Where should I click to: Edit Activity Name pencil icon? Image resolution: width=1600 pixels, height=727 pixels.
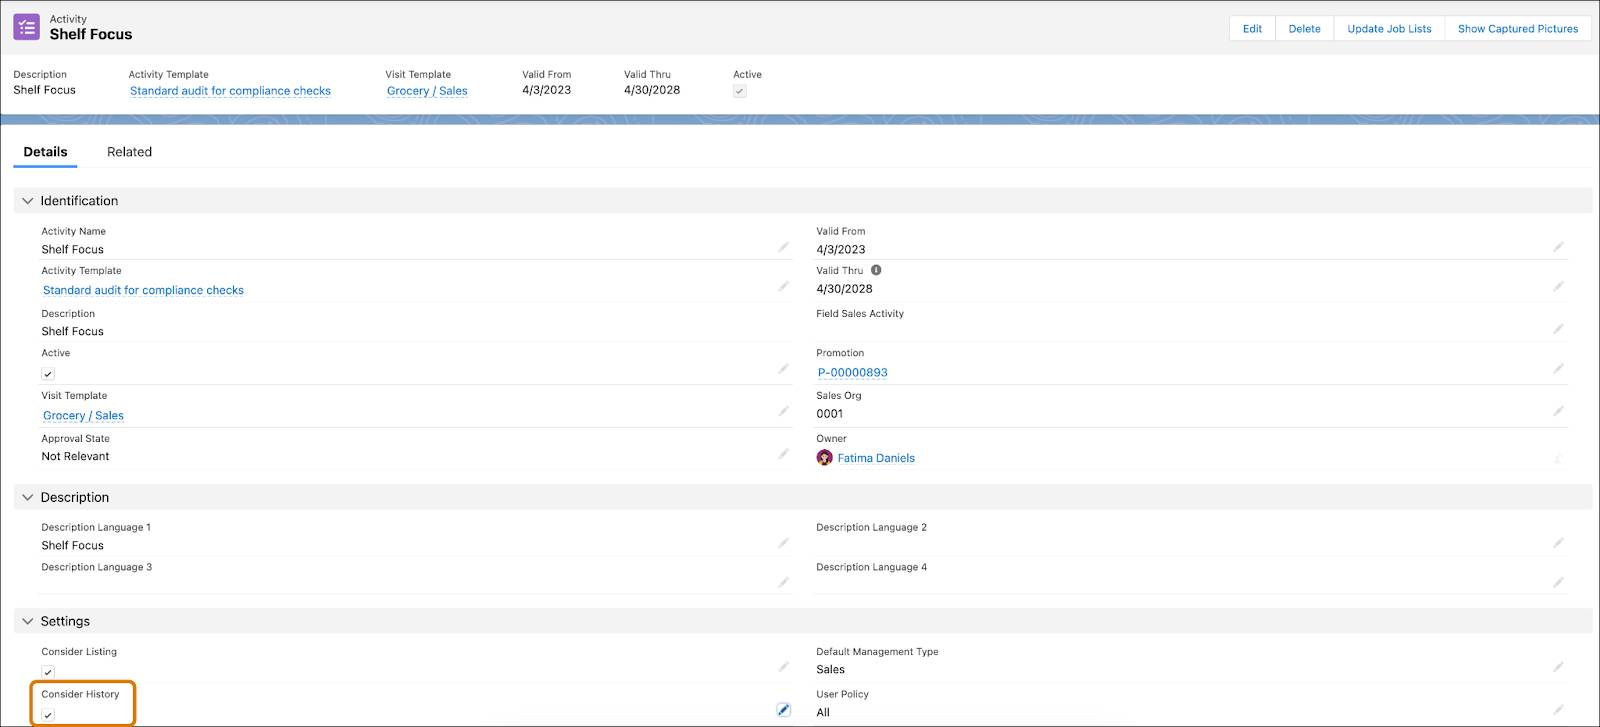(x=784, y=247)
